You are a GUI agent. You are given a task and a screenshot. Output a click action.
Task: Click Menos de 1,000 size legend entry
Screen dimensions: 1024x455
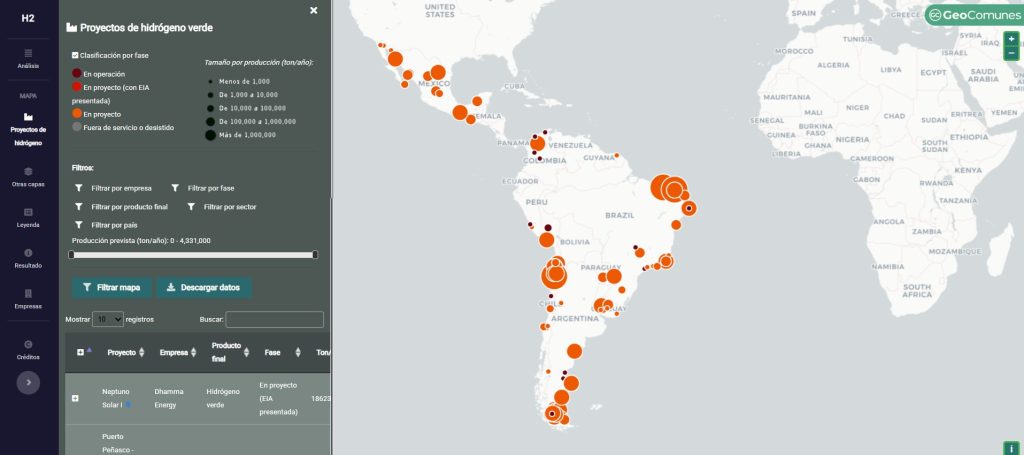pyautogui.click(x=239, y=82)
